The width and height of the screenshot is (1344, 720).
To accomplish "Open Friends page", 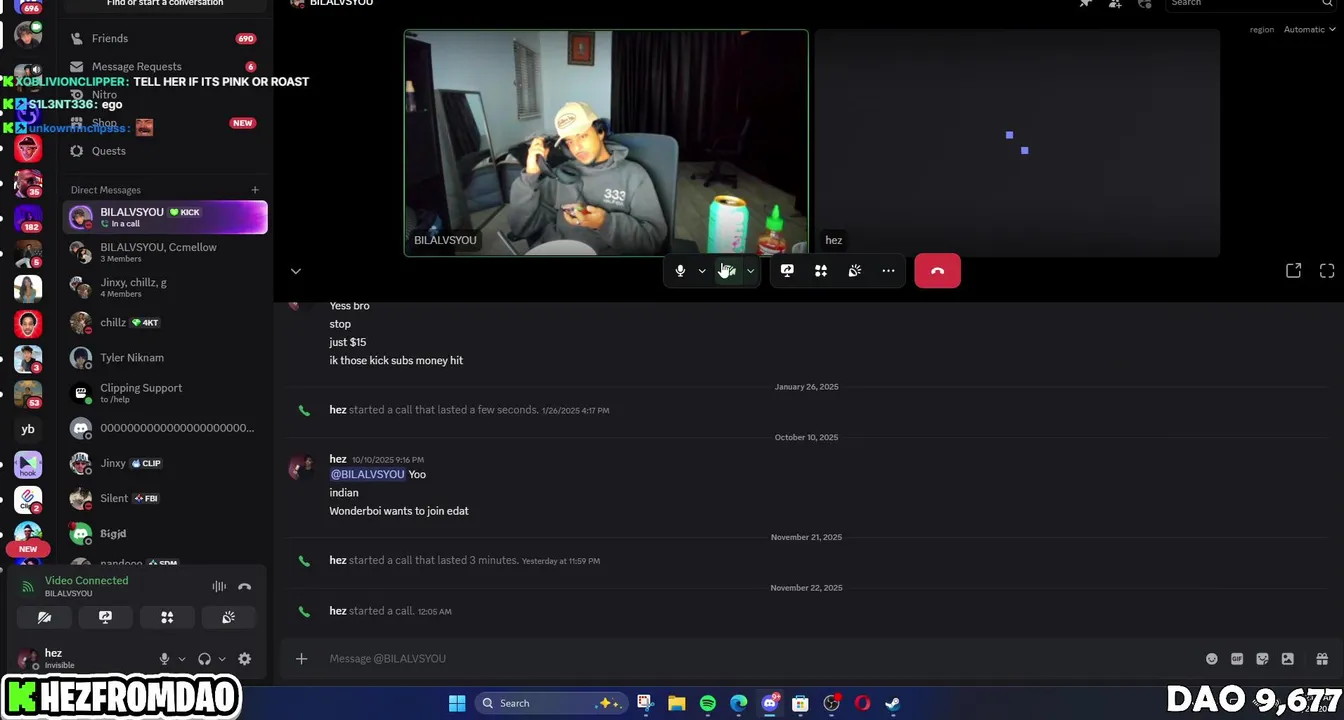I will click(x=164, y=38).
